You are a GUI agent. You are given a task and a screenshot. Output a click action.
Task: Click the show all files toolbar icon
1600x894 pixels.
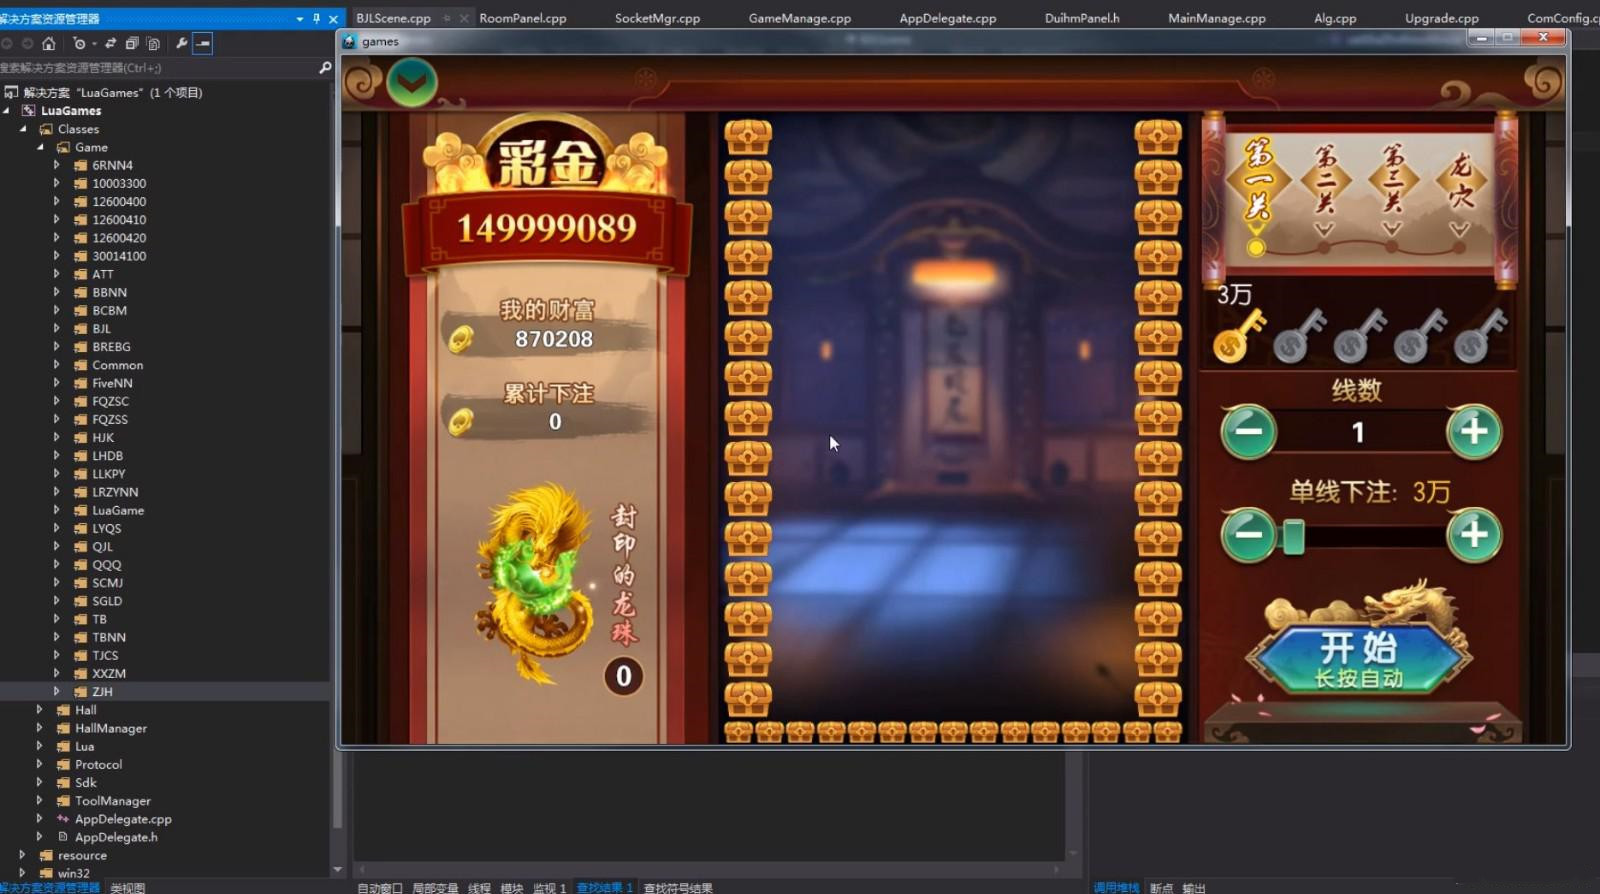point(153,43)
